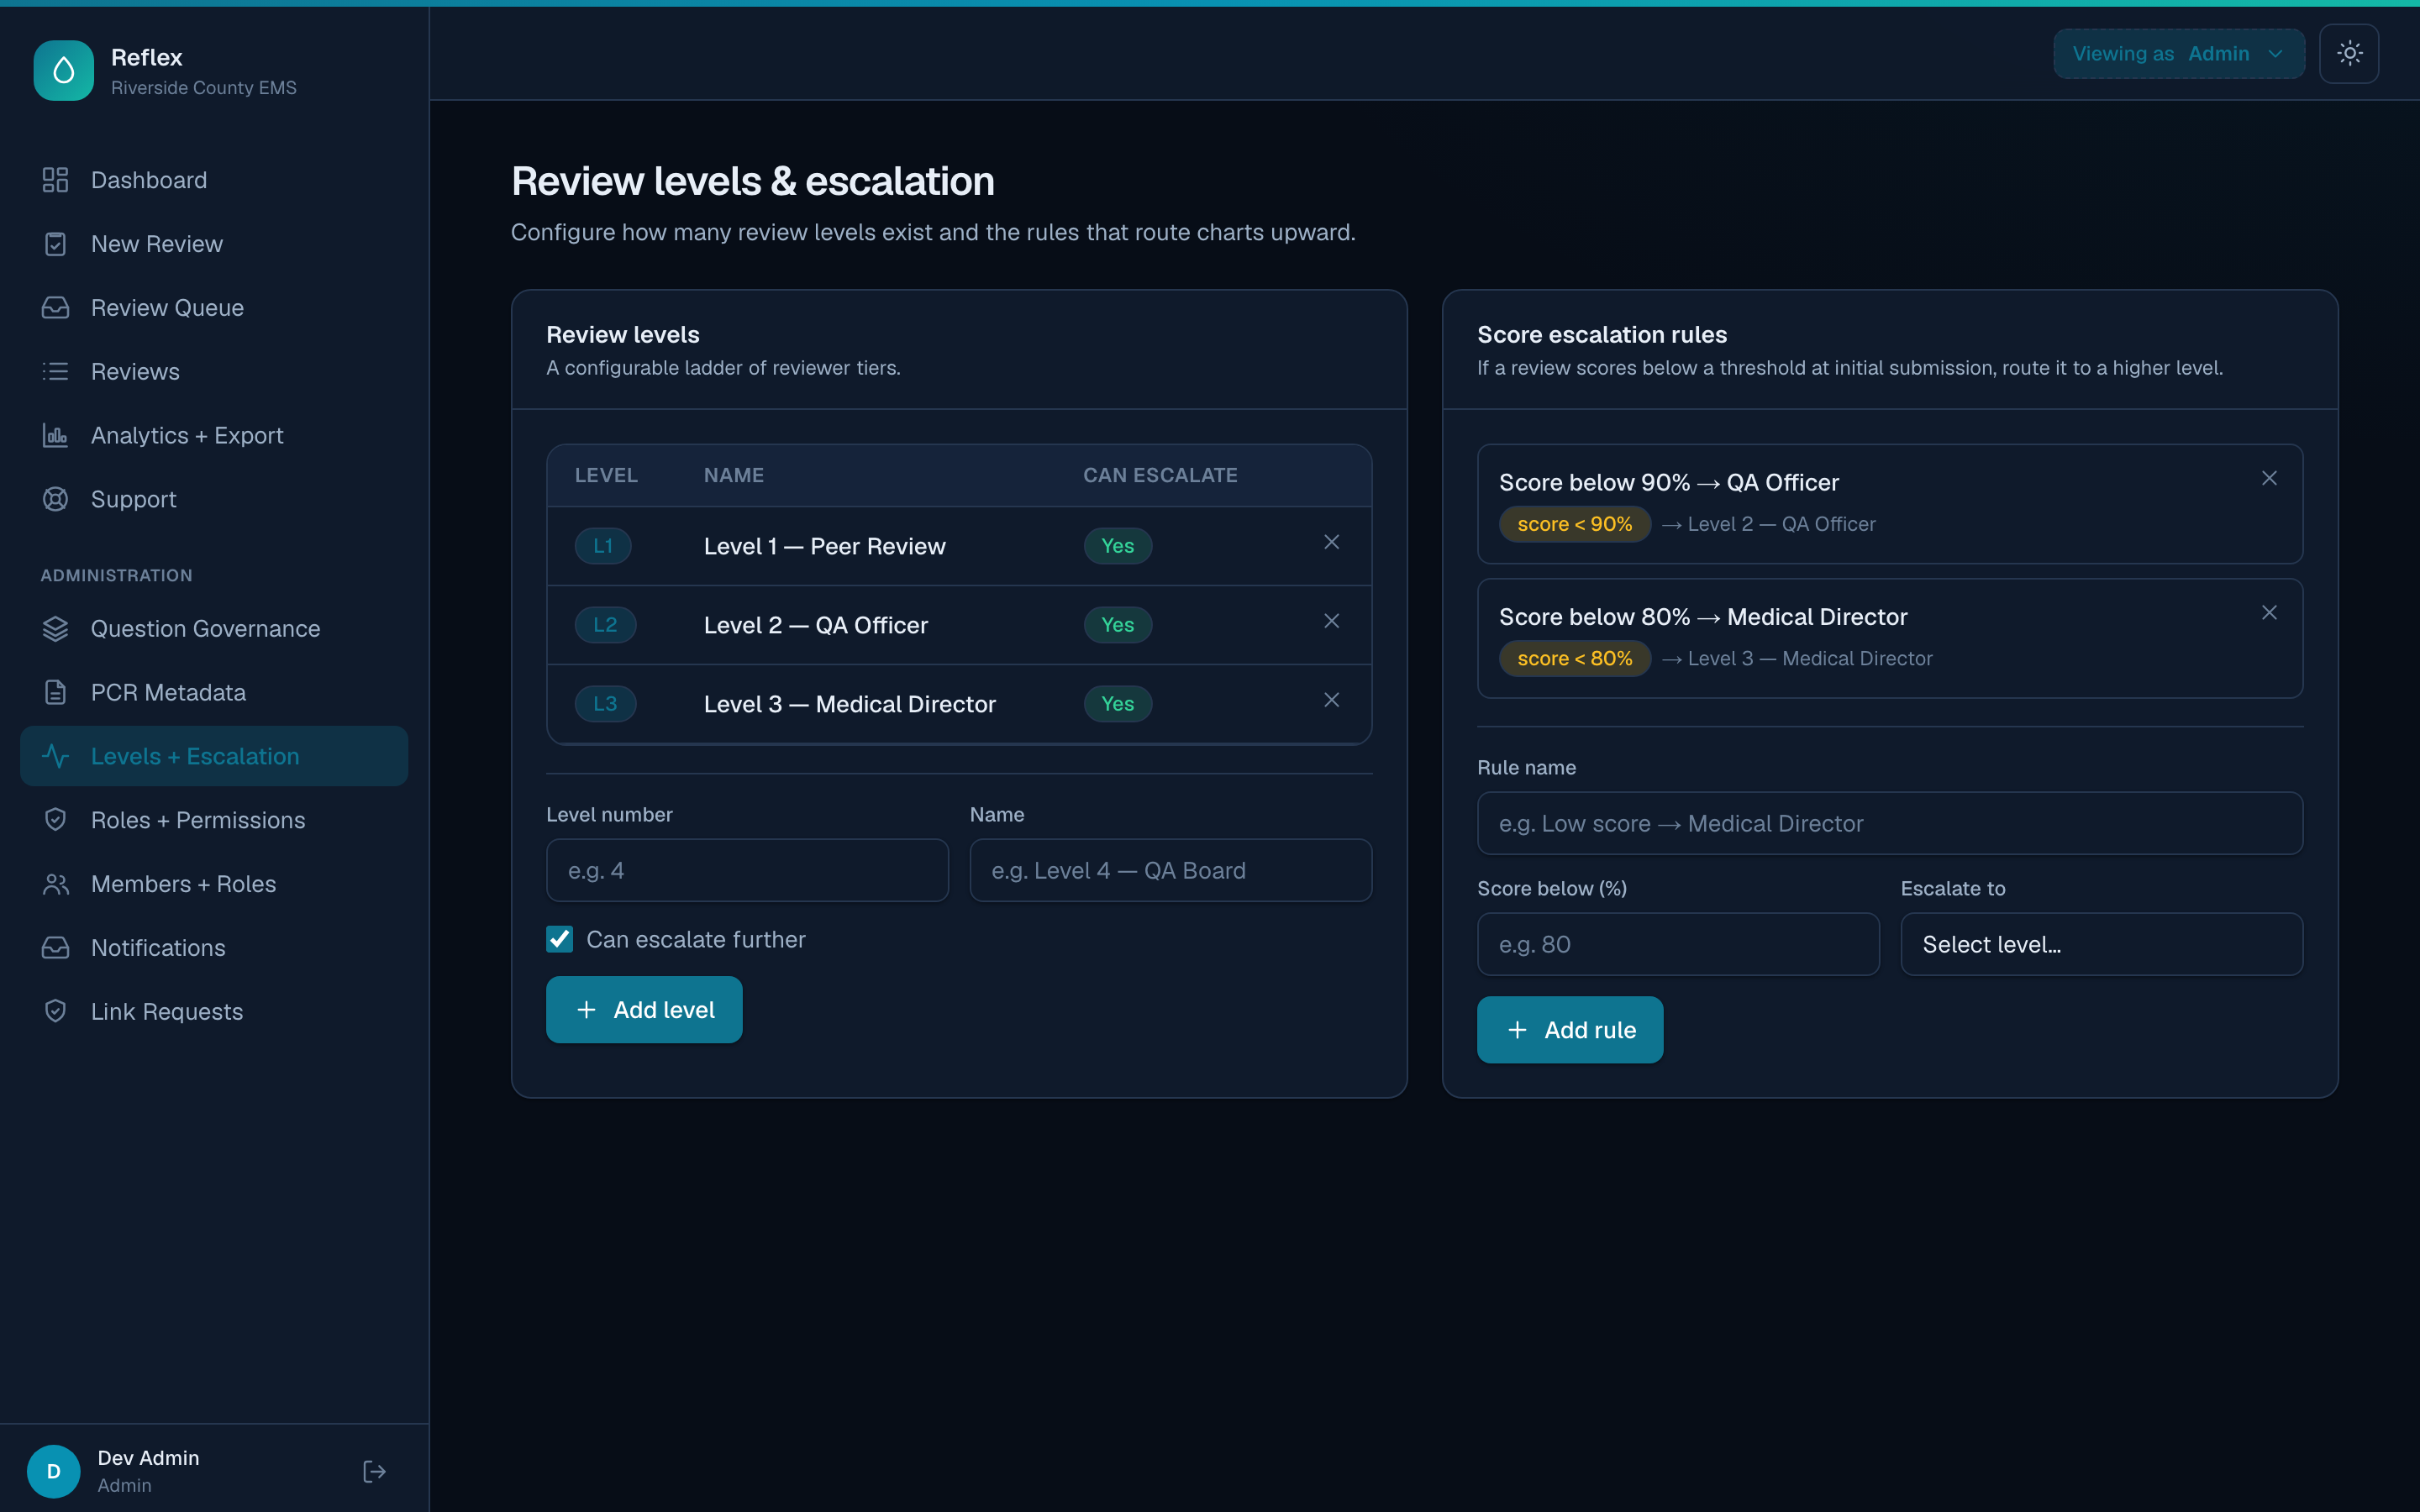Uncheck Can escalate further checkbox

560,939
